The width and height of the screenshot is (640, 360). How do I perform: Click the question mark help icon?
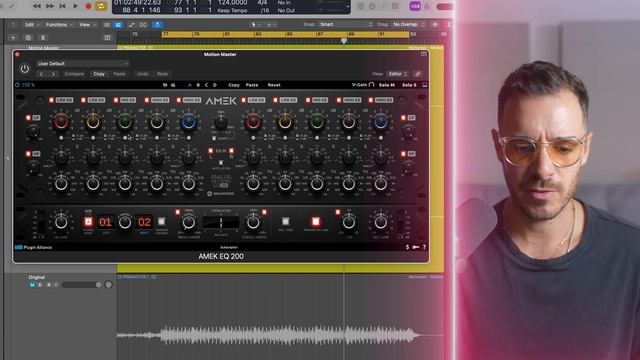(424, 247)
